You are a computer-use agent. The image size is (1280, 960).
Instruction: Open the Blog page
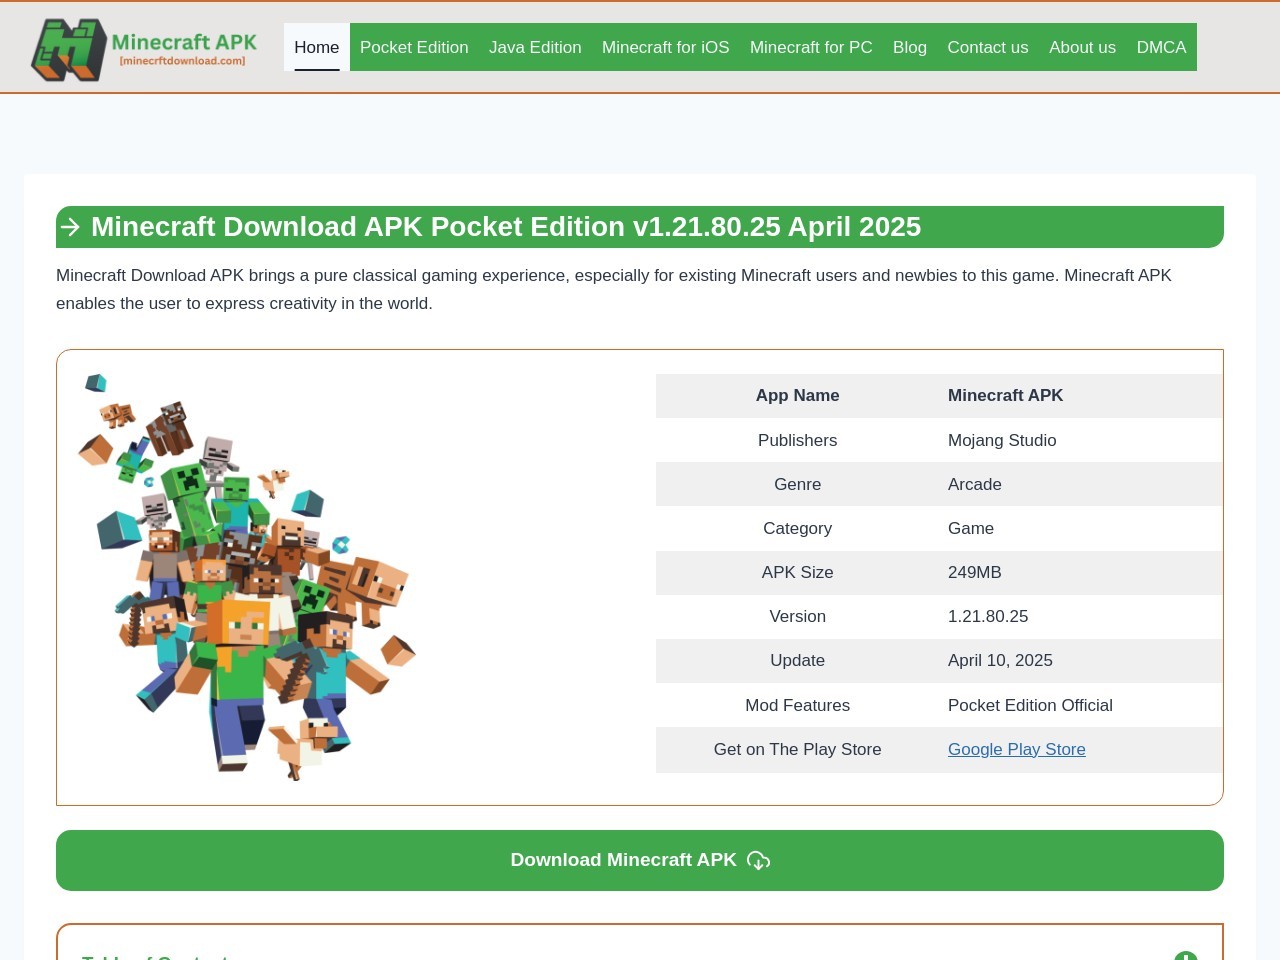tap(910, 47)
